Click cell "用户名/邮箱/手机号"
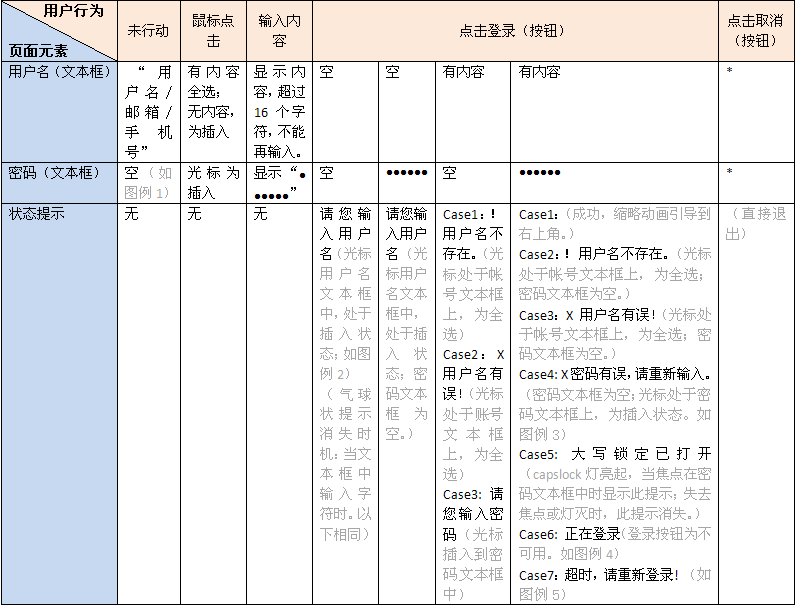This screenshot has height=605, width=796. pyautogui.click(x=148, y=112)
